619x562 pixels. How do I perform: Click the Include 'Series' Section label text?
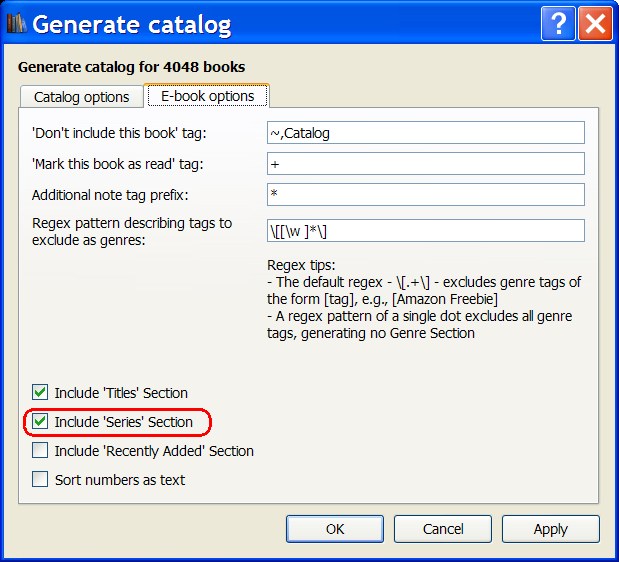(x=123, y=422)
